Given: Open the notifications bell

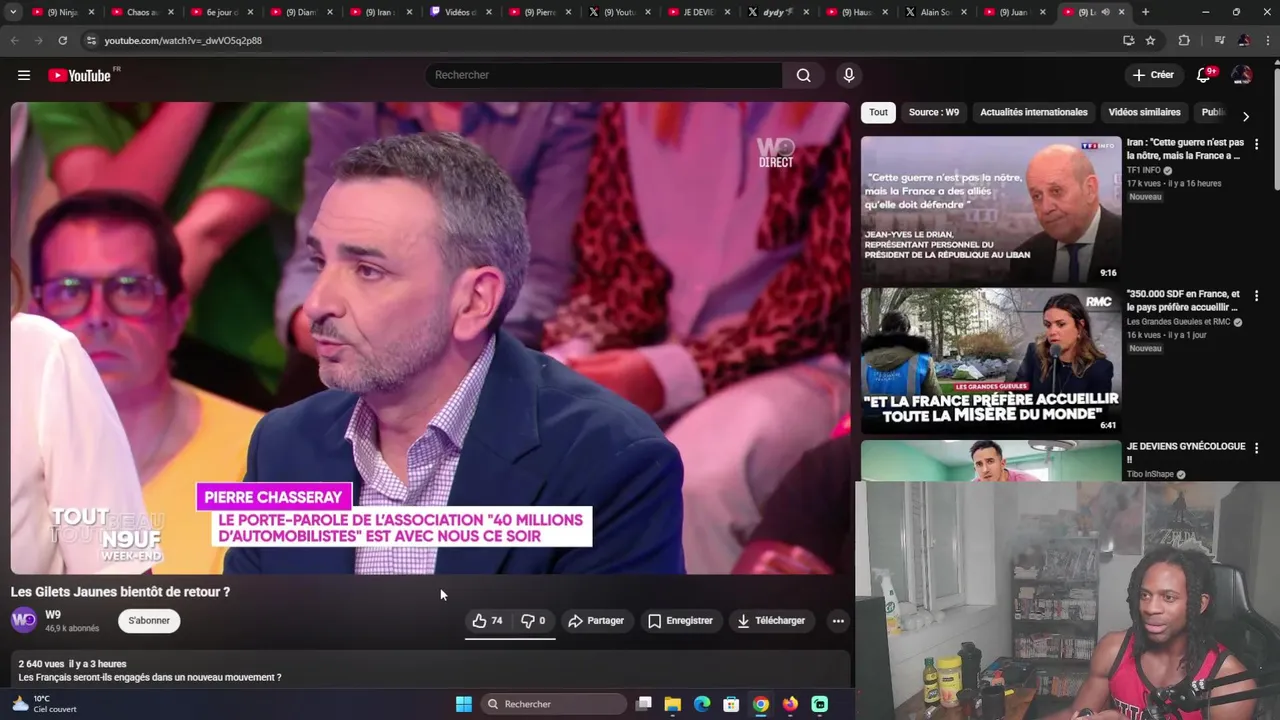Looking at the screenshot, I should (1204, 75).
